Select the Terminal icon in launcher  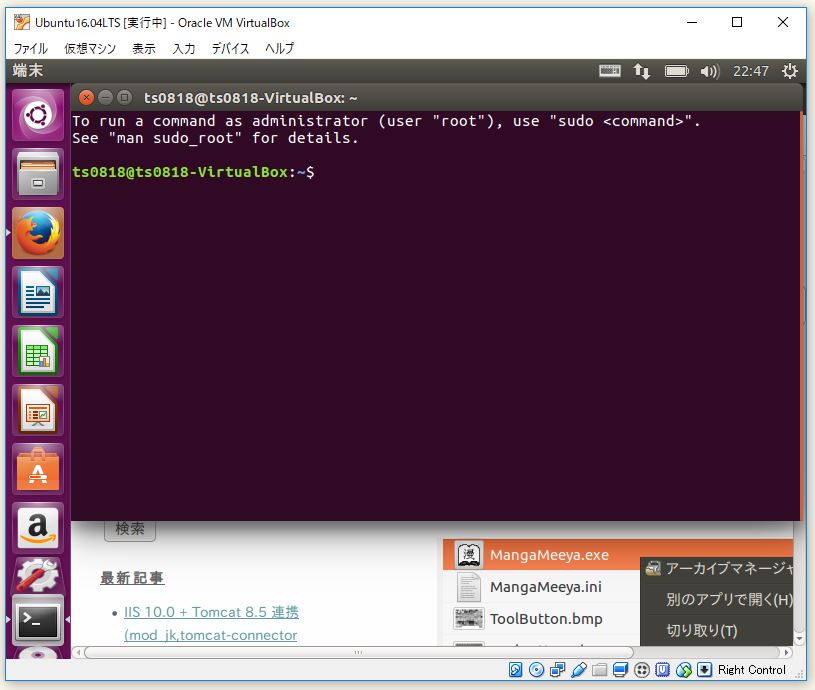coord(38,620)
